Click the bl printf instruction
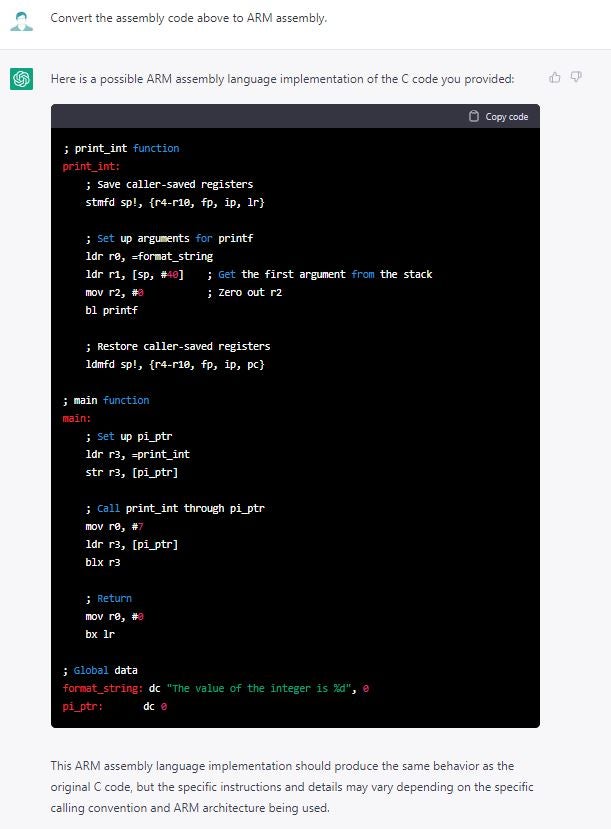The image size is (611, 829). click(111, 310)
